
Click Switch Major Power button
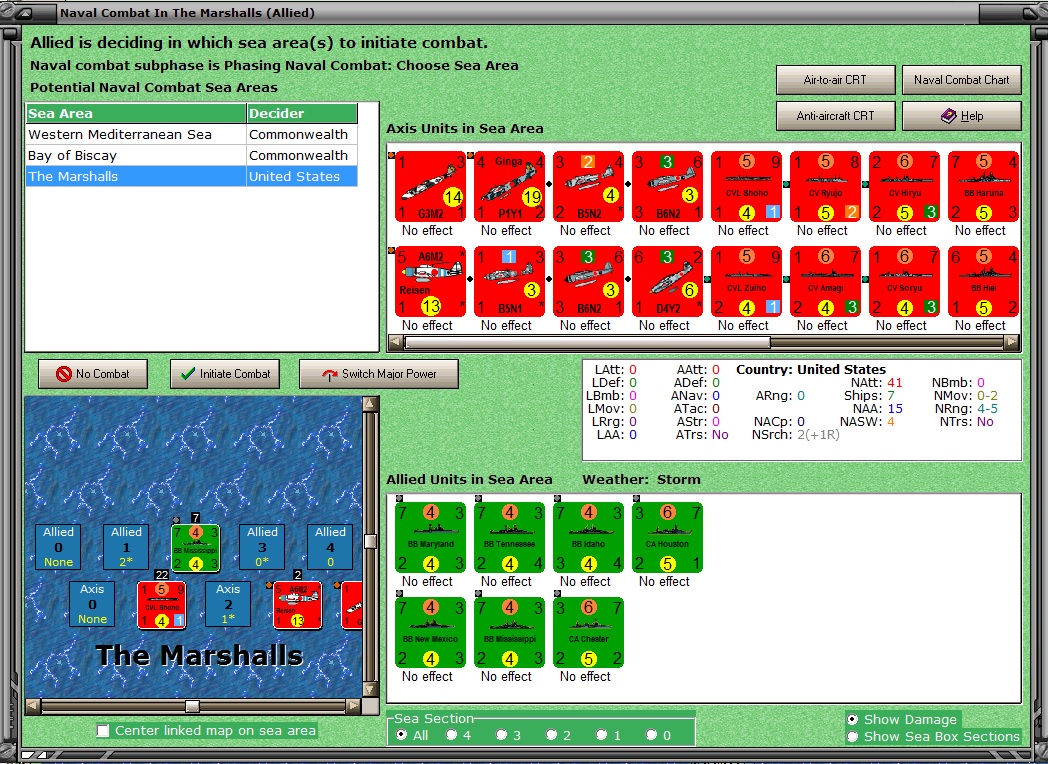click(379, 374)
